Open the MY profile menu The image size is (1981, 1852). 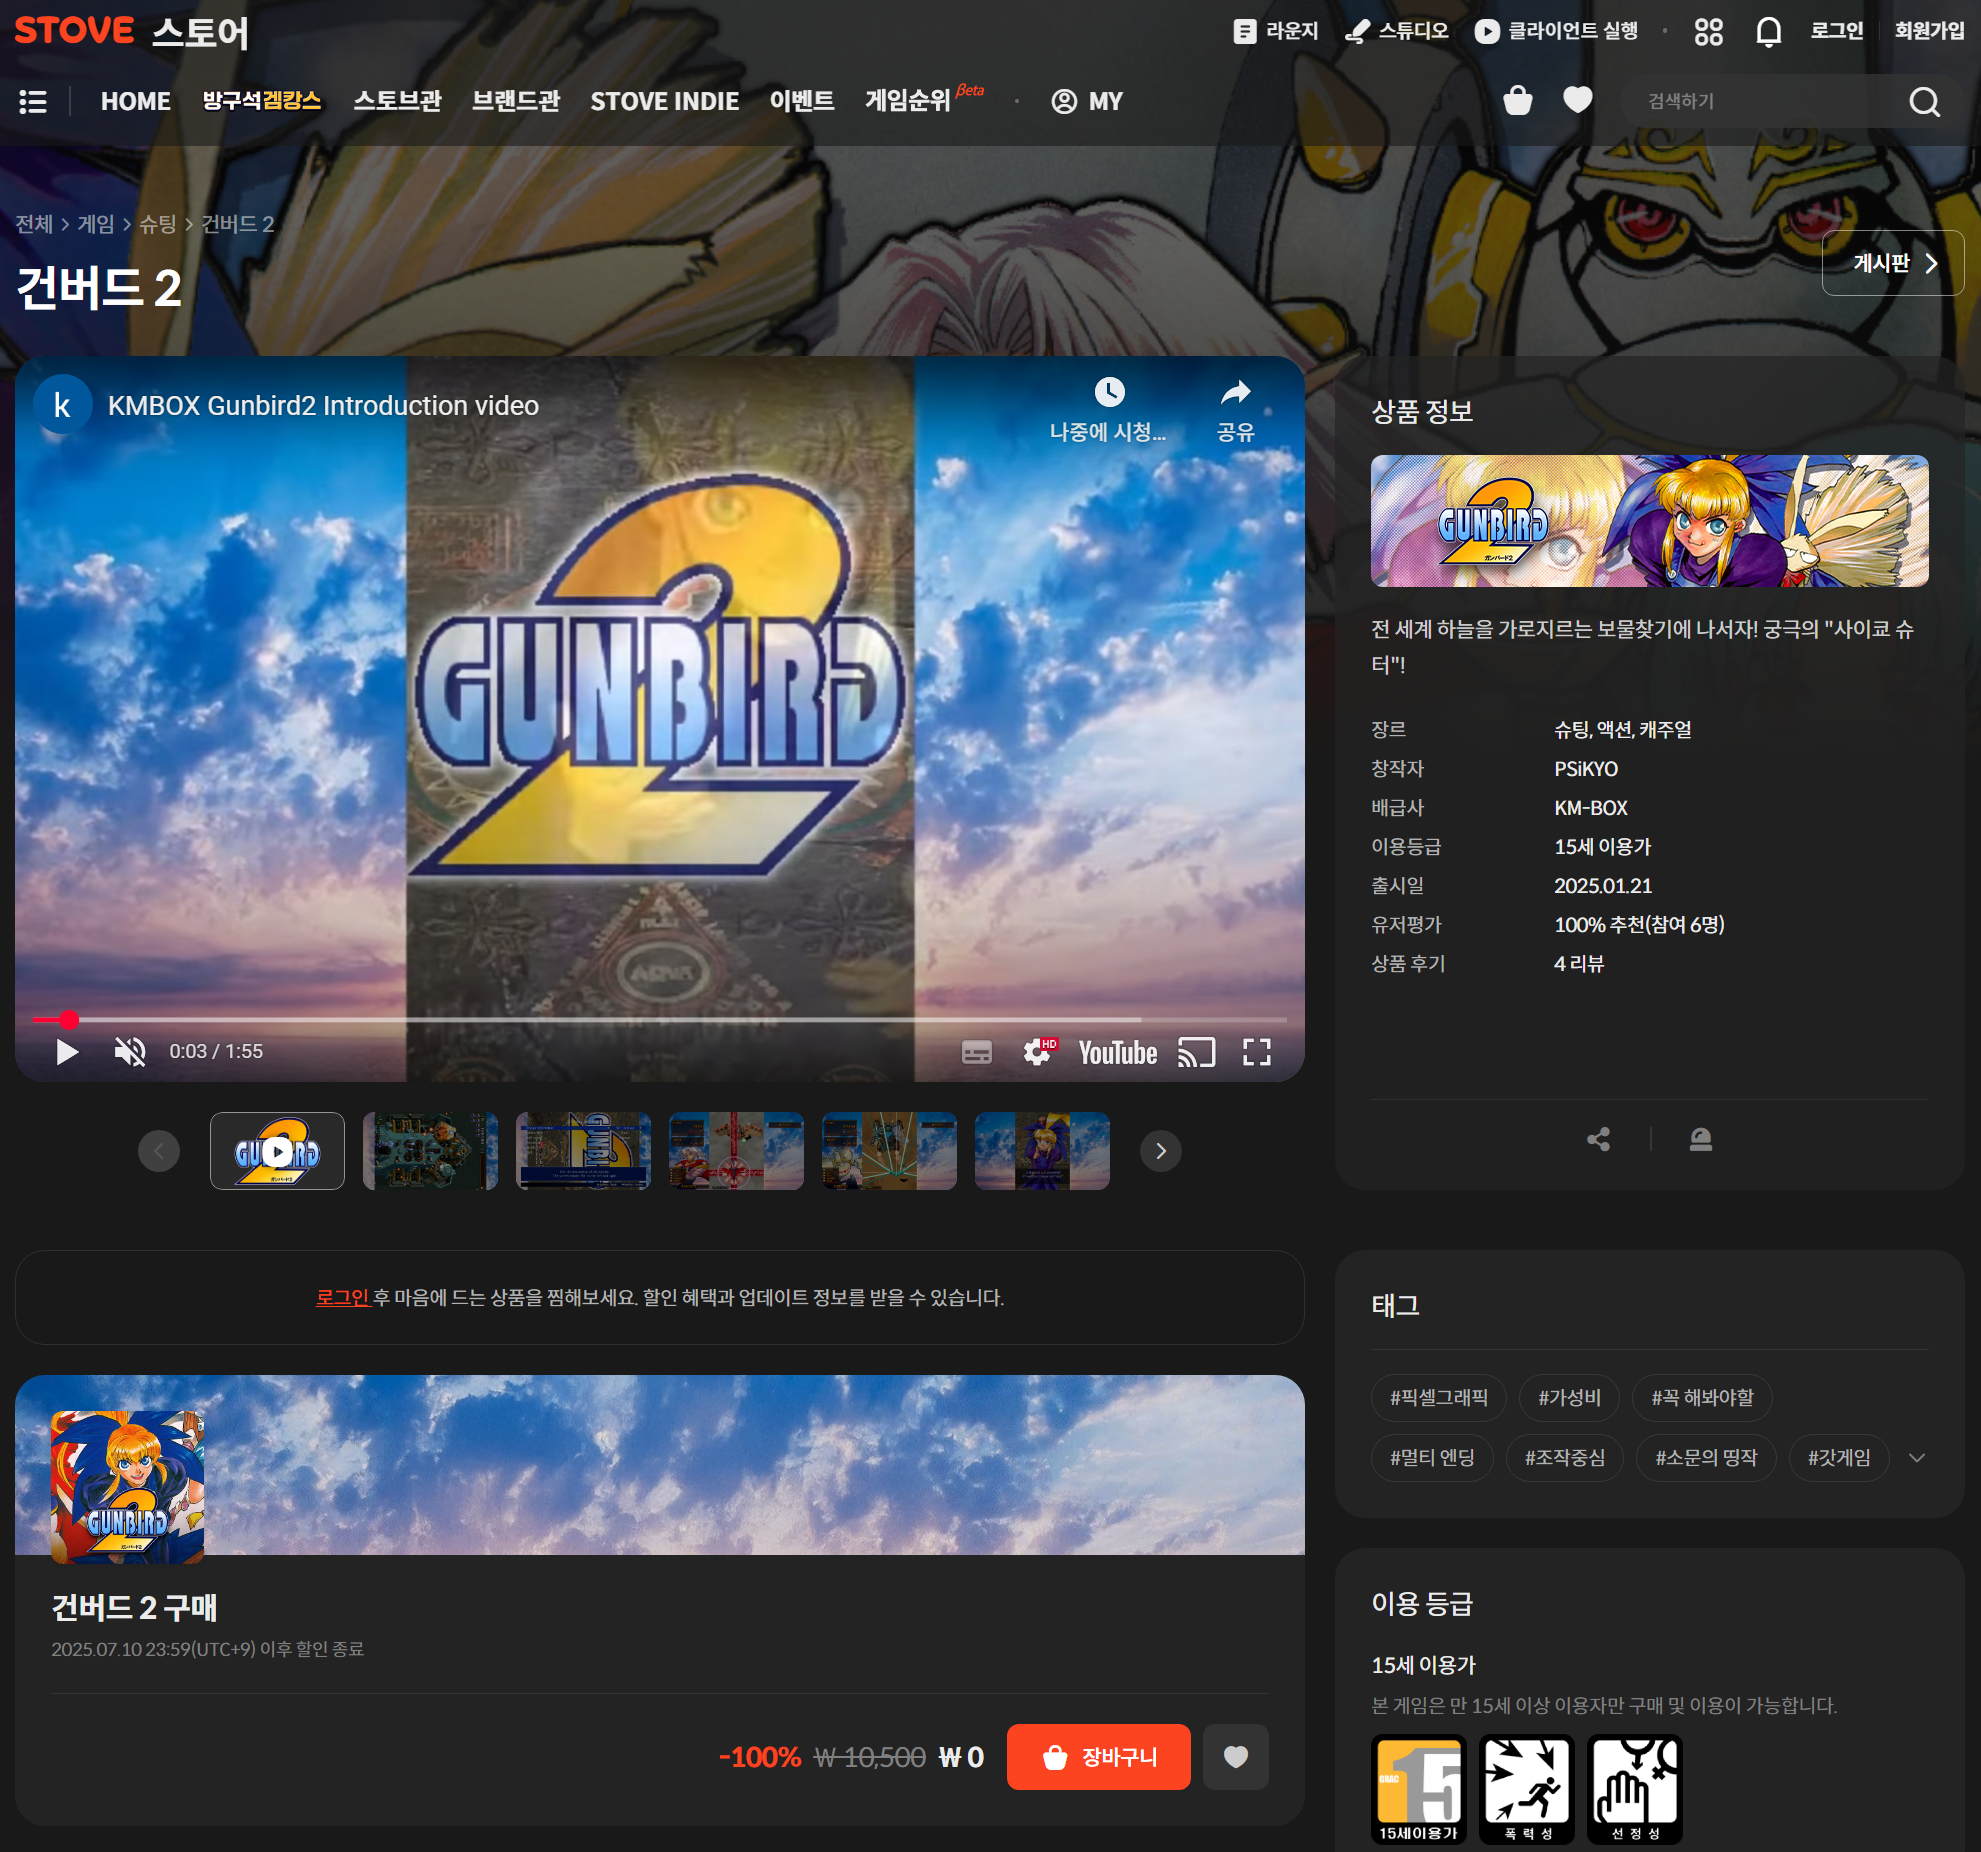click(1087, 101)
